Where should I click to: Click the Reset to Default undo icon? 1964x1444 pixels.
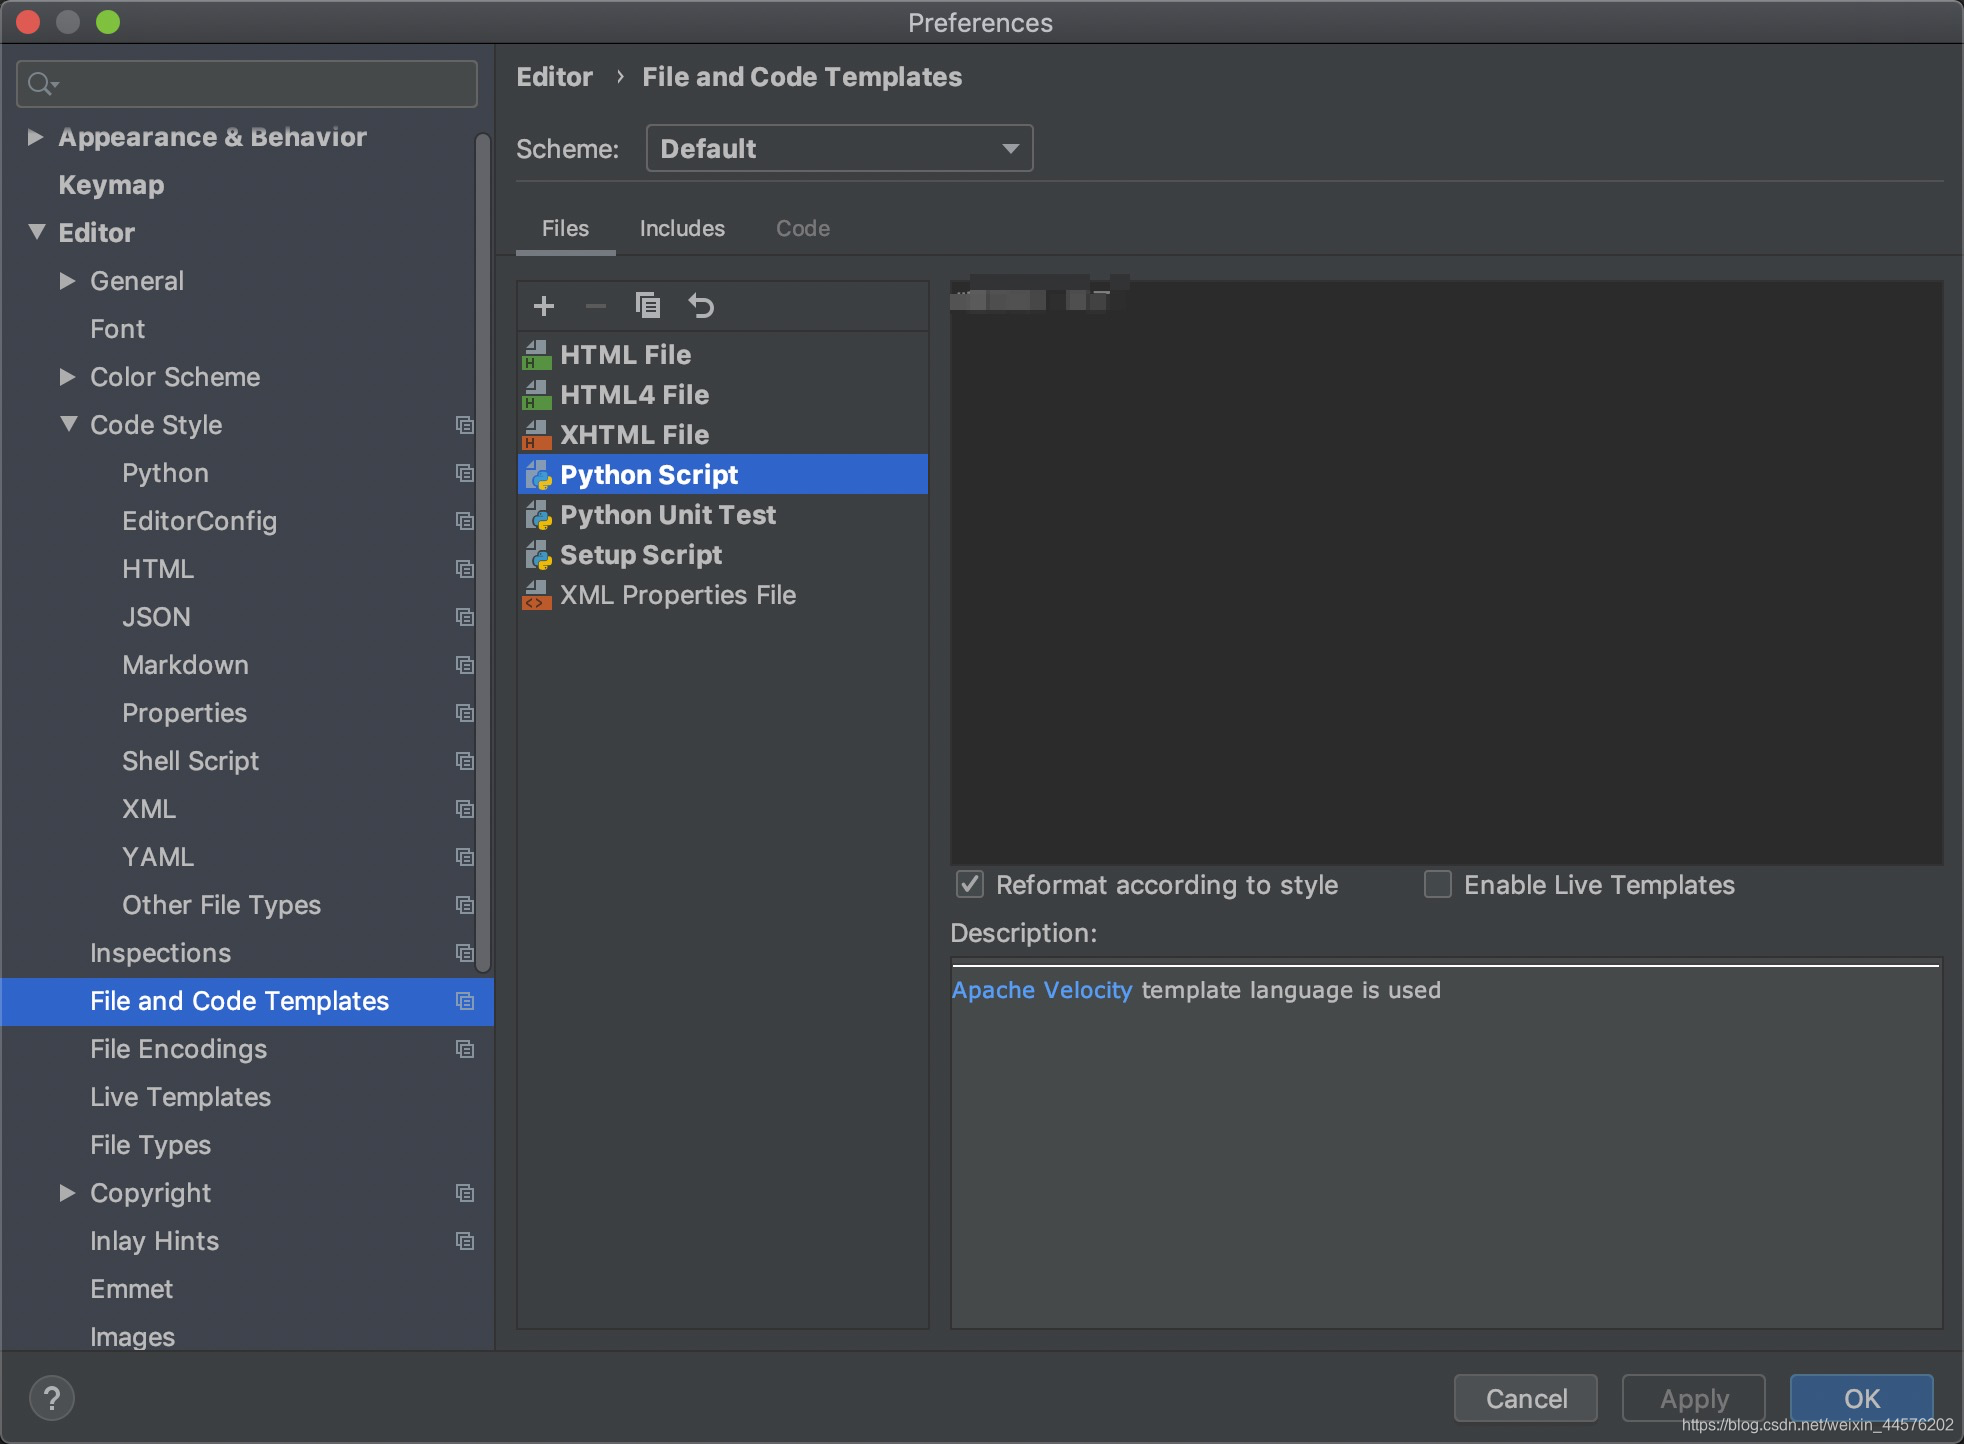click(x=701, y=306)
